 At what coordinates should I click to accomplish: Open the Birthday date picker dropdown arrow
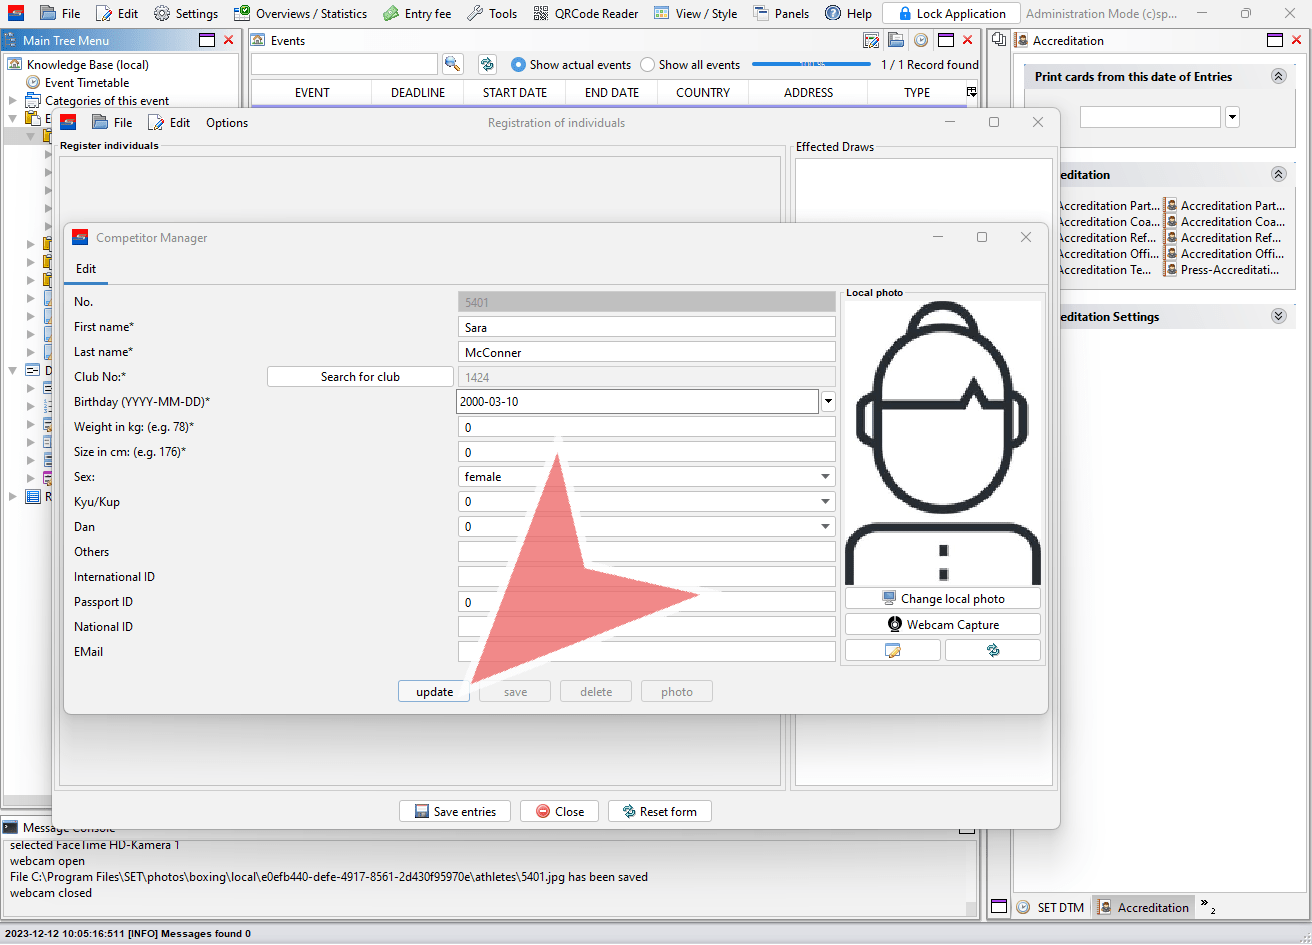point(828,402)
